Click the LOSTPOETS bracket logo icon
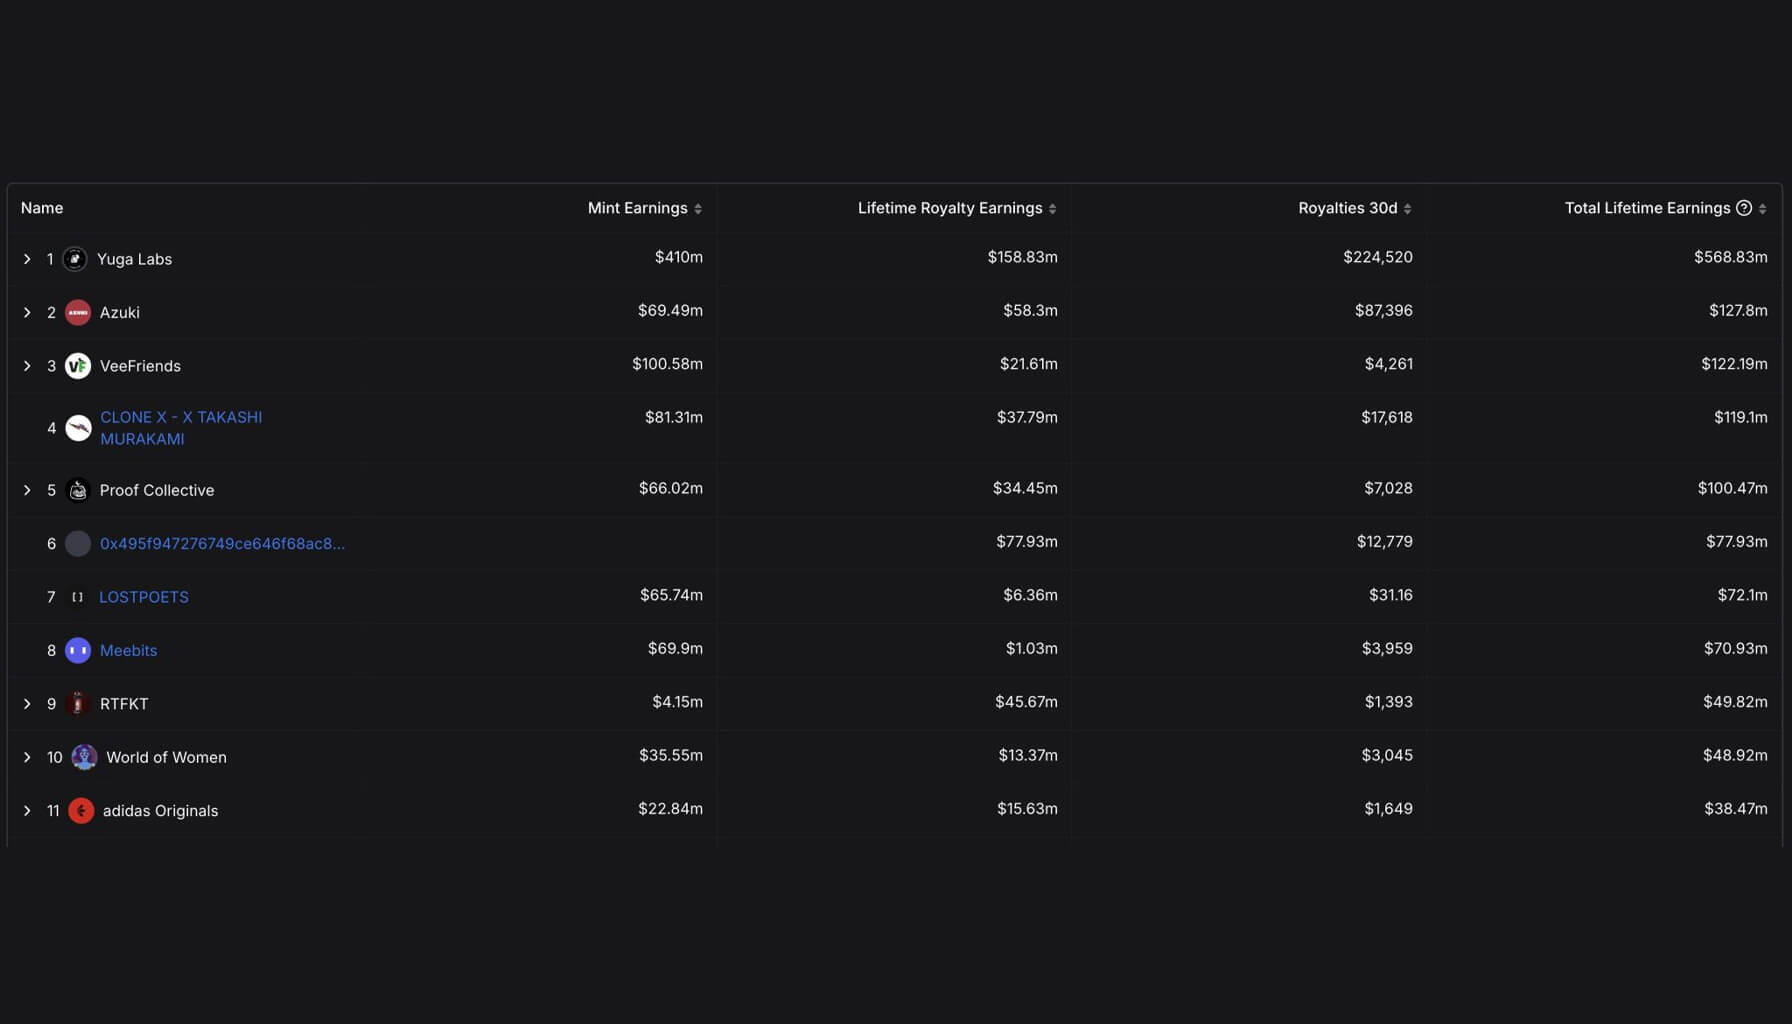The height and width of the screenshot is (1024, 1792). (x=78, y=597)
